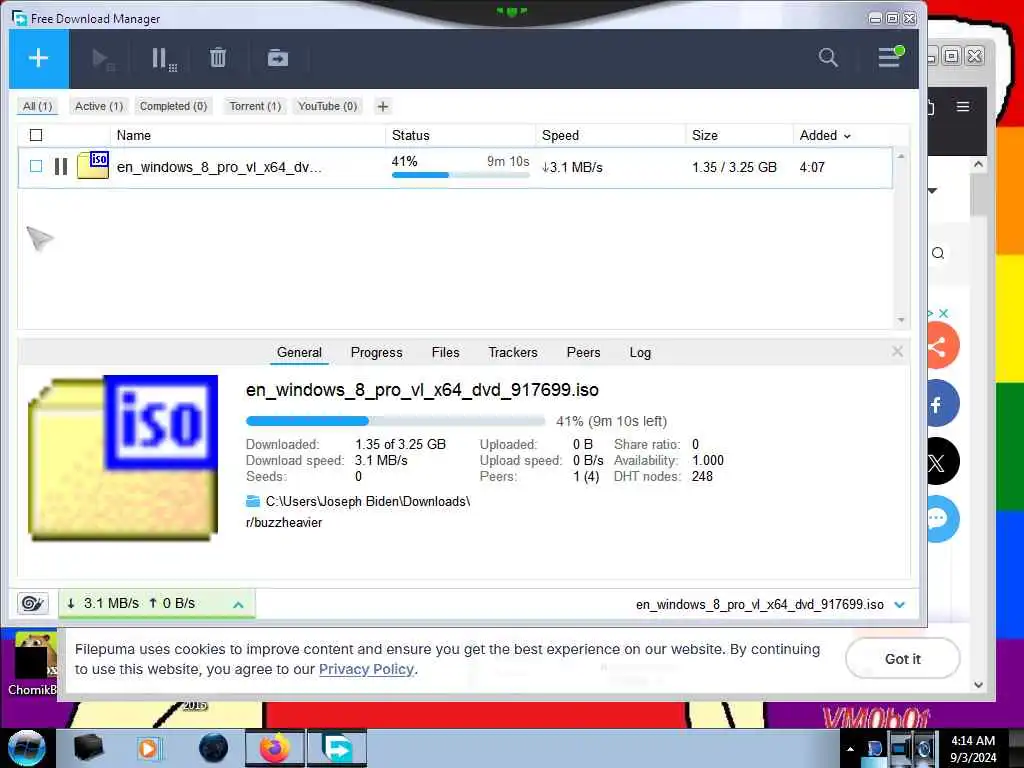Open the Firefox hamburger menu behind
Viewport: 1024px width, 768px height.
pos(963,106)
